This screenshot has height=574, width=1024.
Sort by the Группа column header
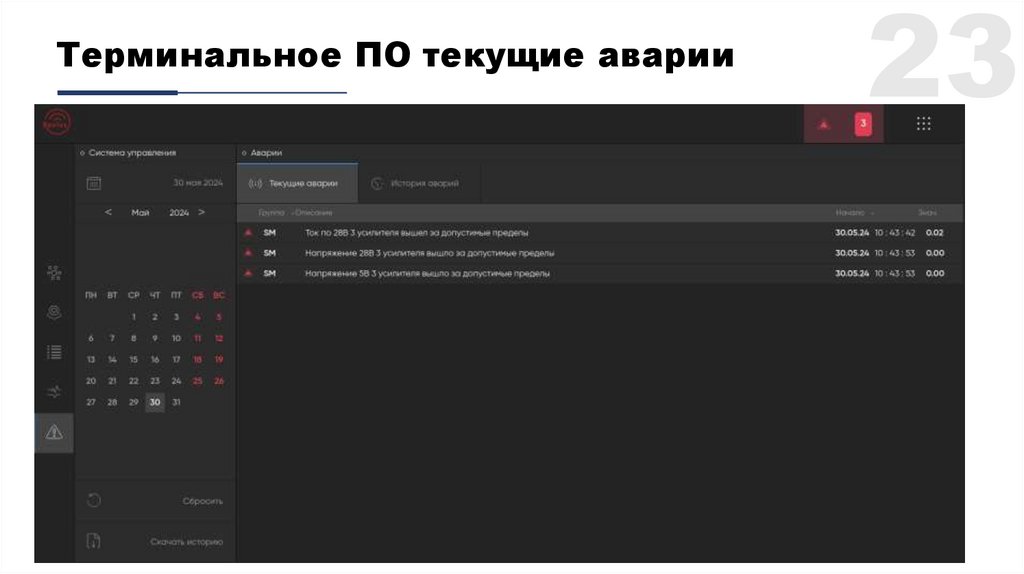[271, 213]
